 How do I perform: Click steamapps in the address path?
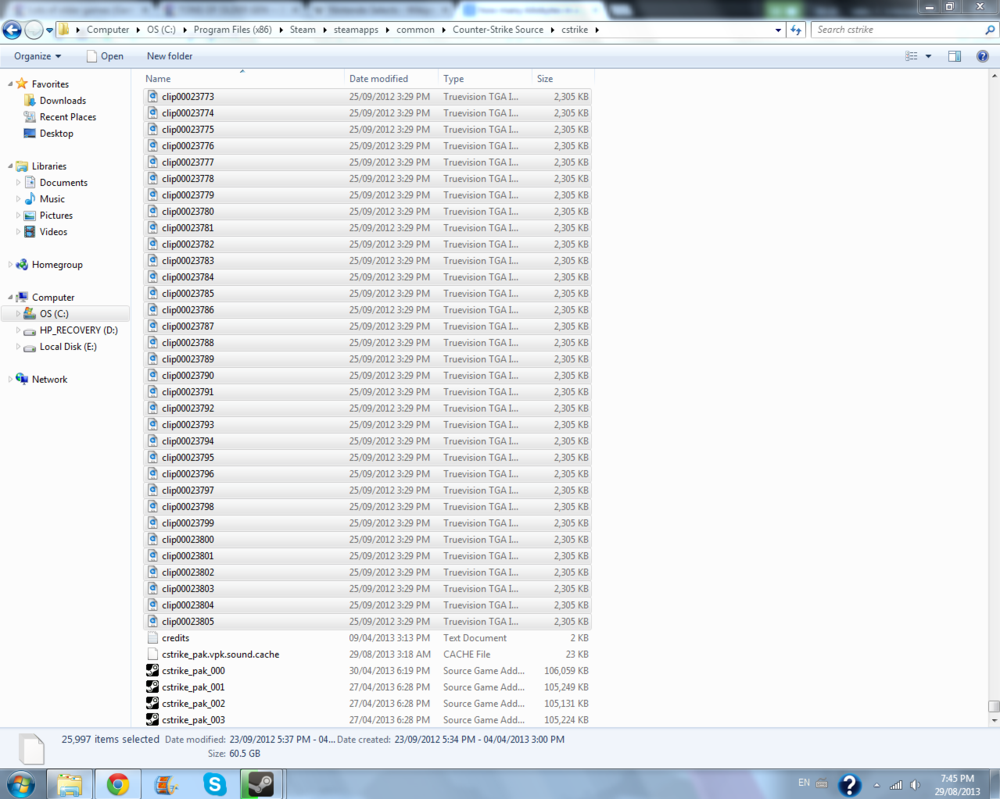coord(356,29)
